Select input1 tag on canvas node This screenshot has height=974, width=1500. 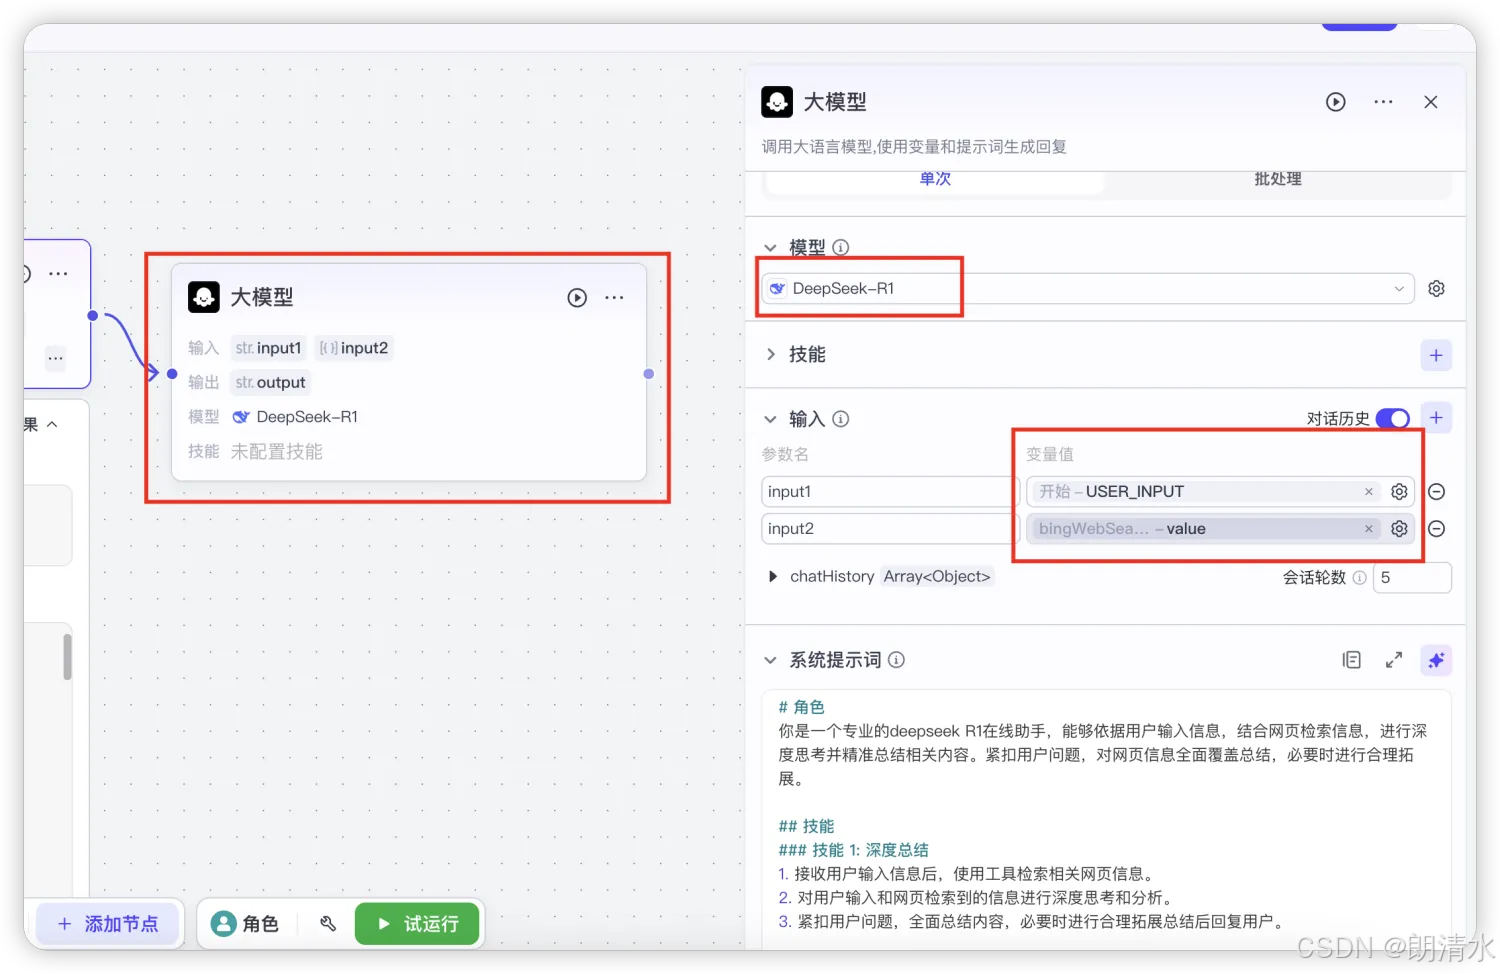268,348
